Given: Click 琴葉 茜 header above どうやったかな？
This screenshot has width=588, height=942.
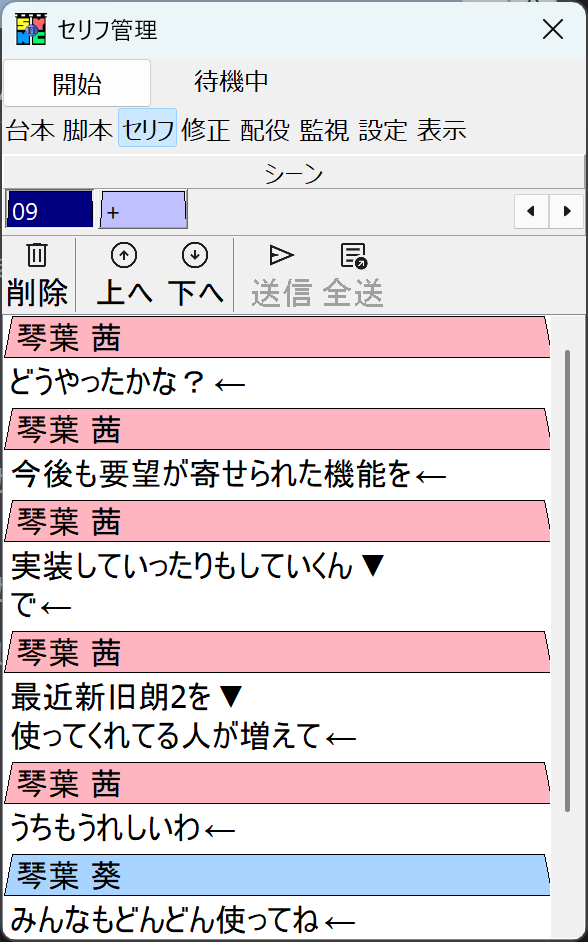Looking at the screenshot, I should (277, 338).
